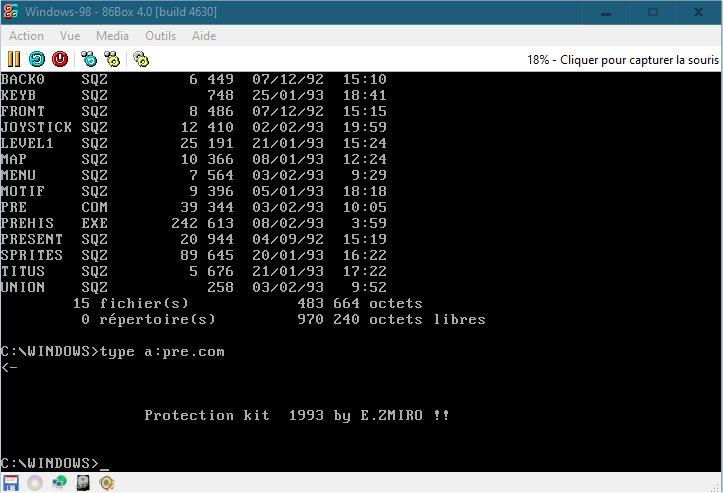Click the PRE COM file row
This screenshot has height=493, width=723.
click(194, 208)
